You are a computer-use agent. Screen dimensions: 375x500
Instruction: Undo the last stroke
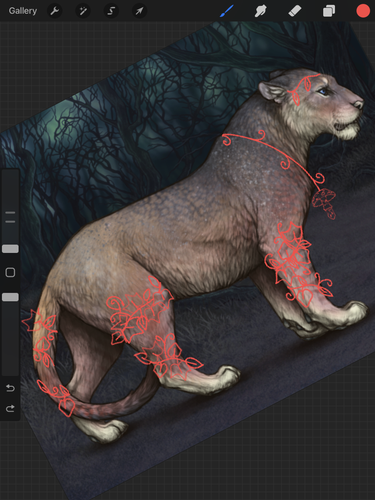[10, 388]
